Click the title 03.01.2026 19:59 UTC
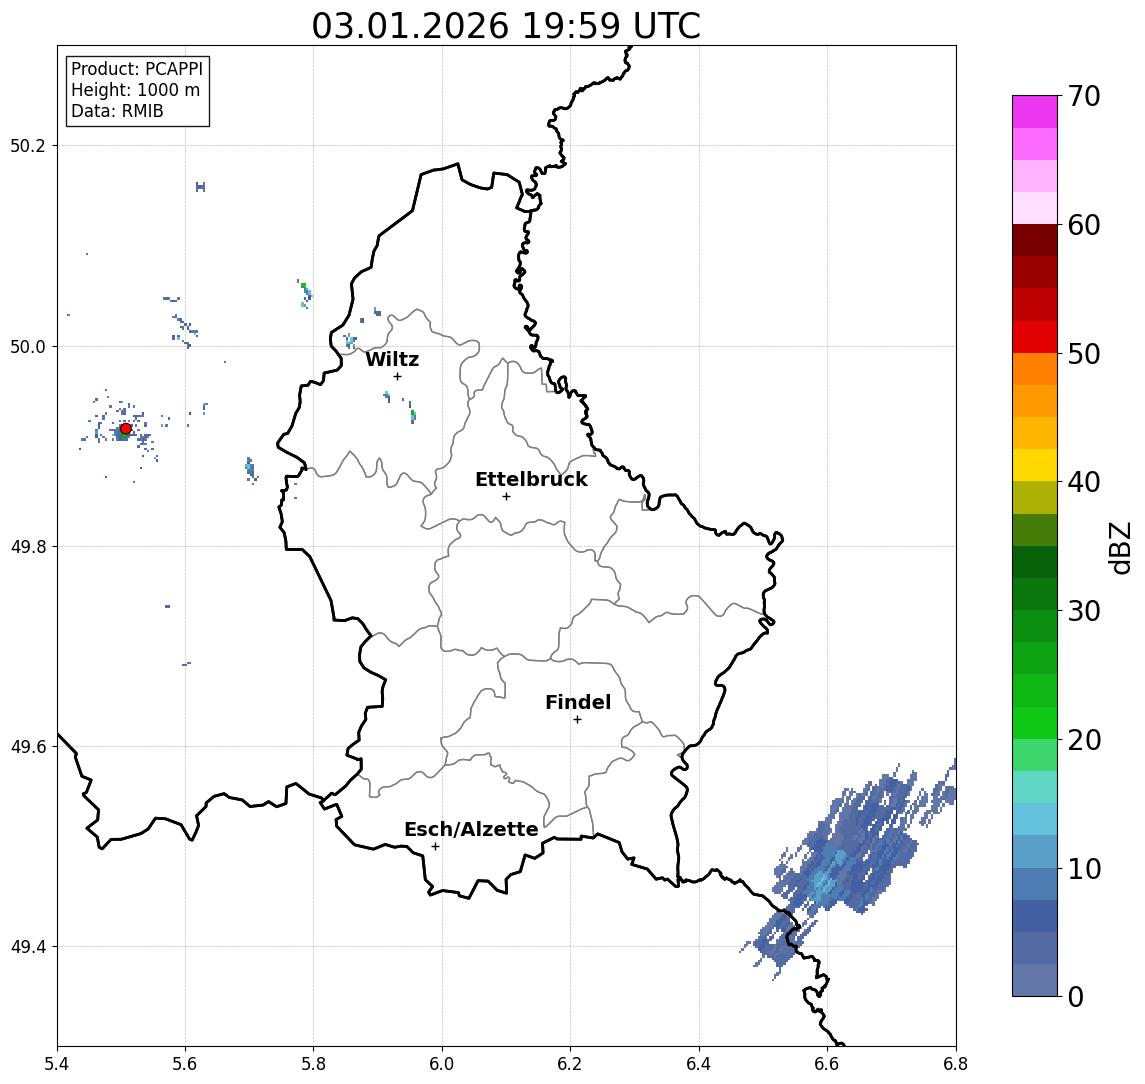The image size is (1145, 1084). [506, 26]
